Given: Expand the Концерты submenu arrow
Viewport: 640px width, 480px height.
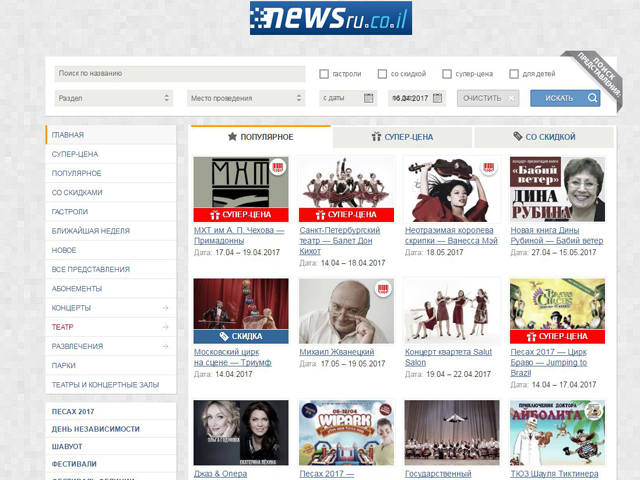Looking at the screenshot, I should (165, 308).
